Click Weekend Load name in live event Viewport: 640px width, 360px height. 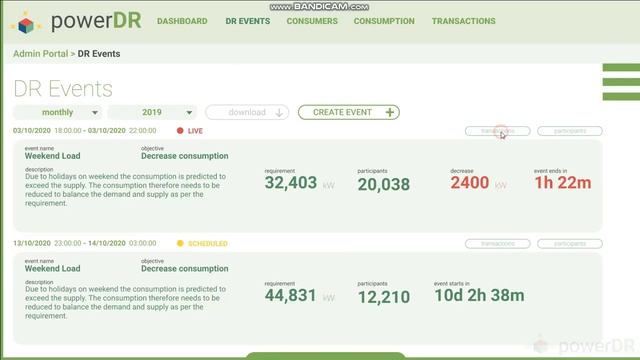coord(53,156)
